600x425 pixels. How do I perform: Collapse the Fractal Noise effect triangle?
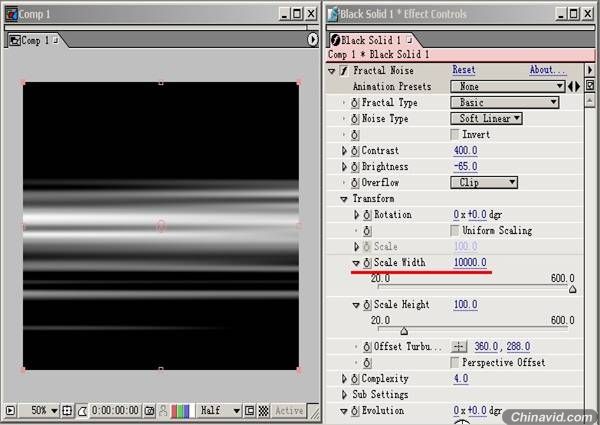(332, 71)
